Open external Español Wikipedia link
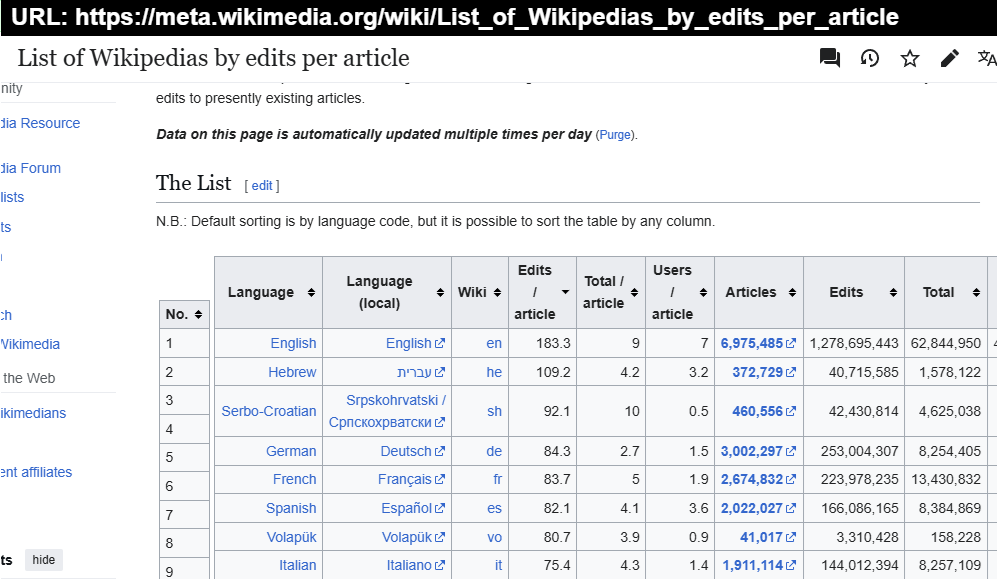 (413, 508)
